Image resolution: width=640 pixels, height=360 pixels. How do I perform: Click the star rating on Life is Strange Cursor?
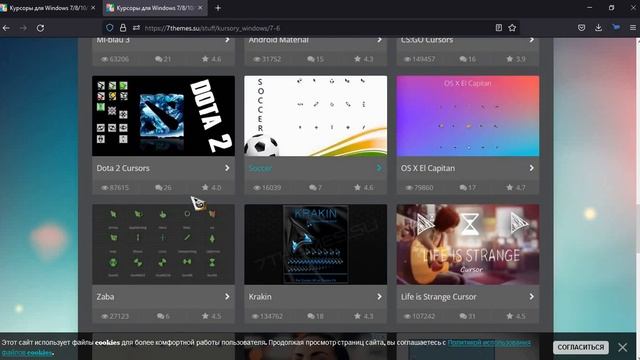[509, 316]
